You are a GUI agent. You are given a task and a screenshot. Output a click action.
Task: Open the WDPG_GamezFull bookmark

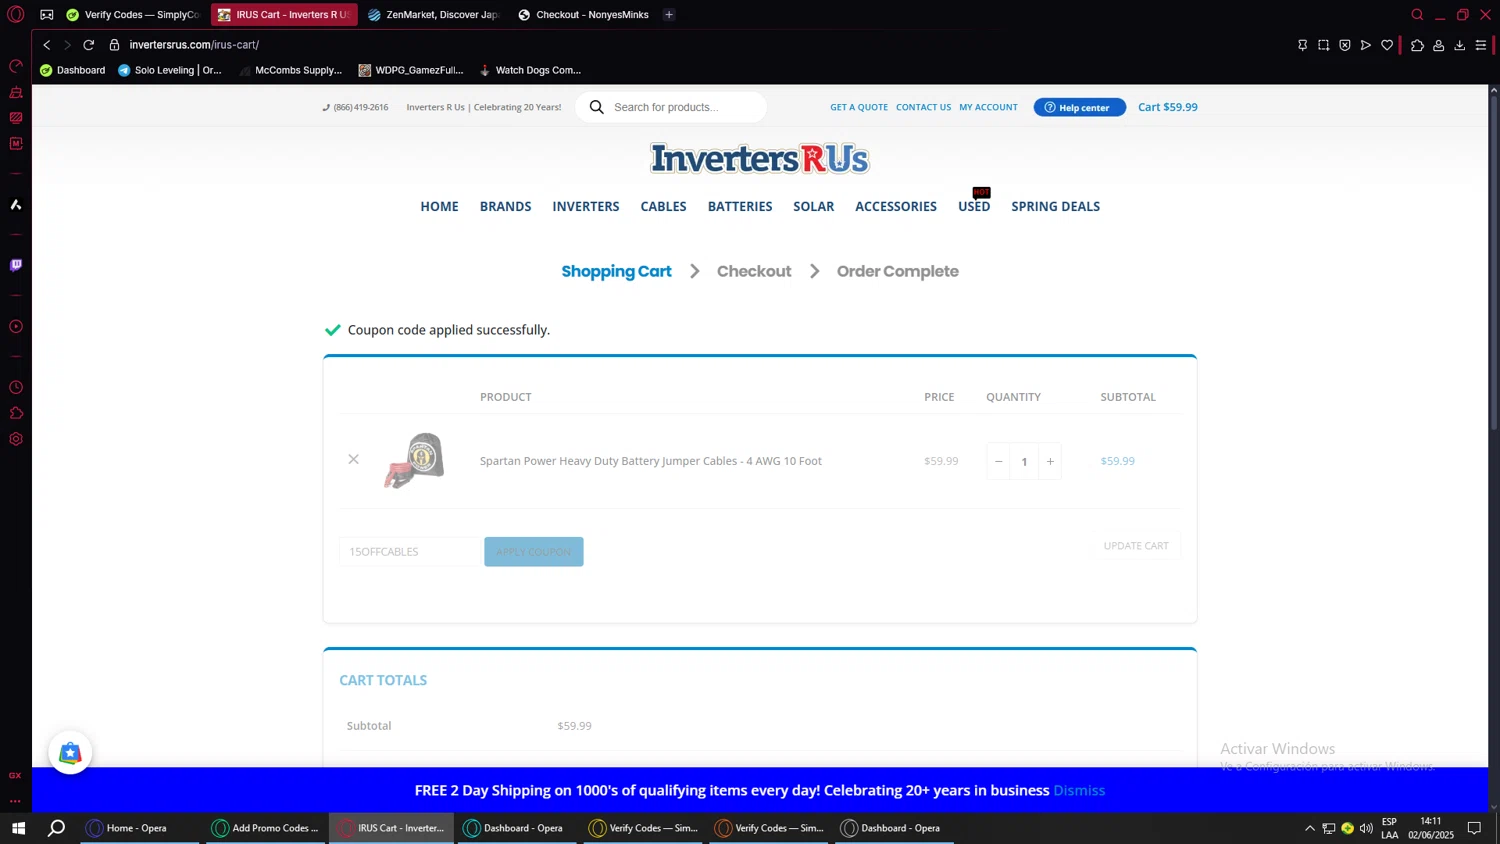[410, 70]
